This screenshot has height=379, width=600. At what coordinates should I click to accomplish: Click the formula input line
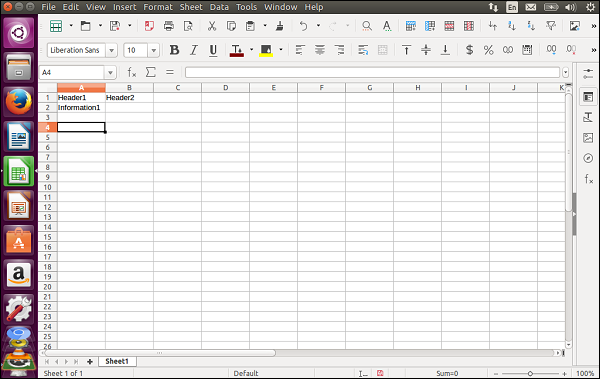coord(373,72)
